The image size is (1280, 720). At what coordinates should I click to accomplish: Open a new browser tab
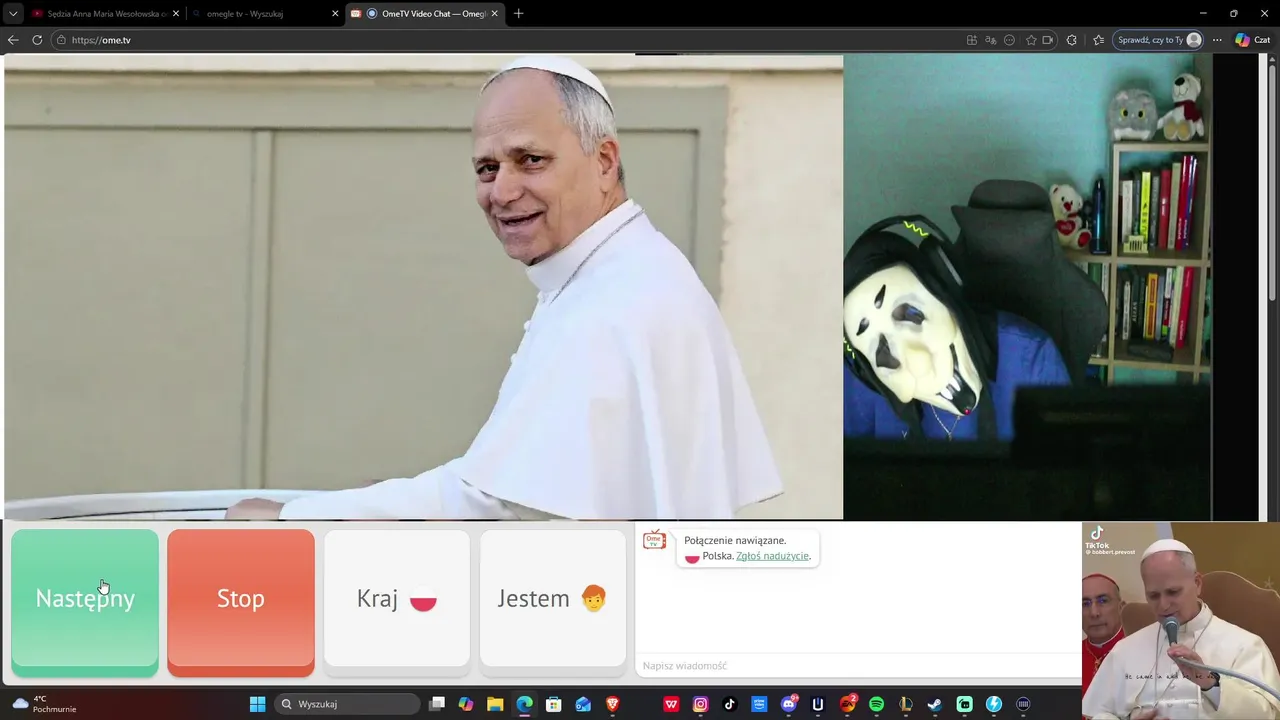tap(518, 14)
